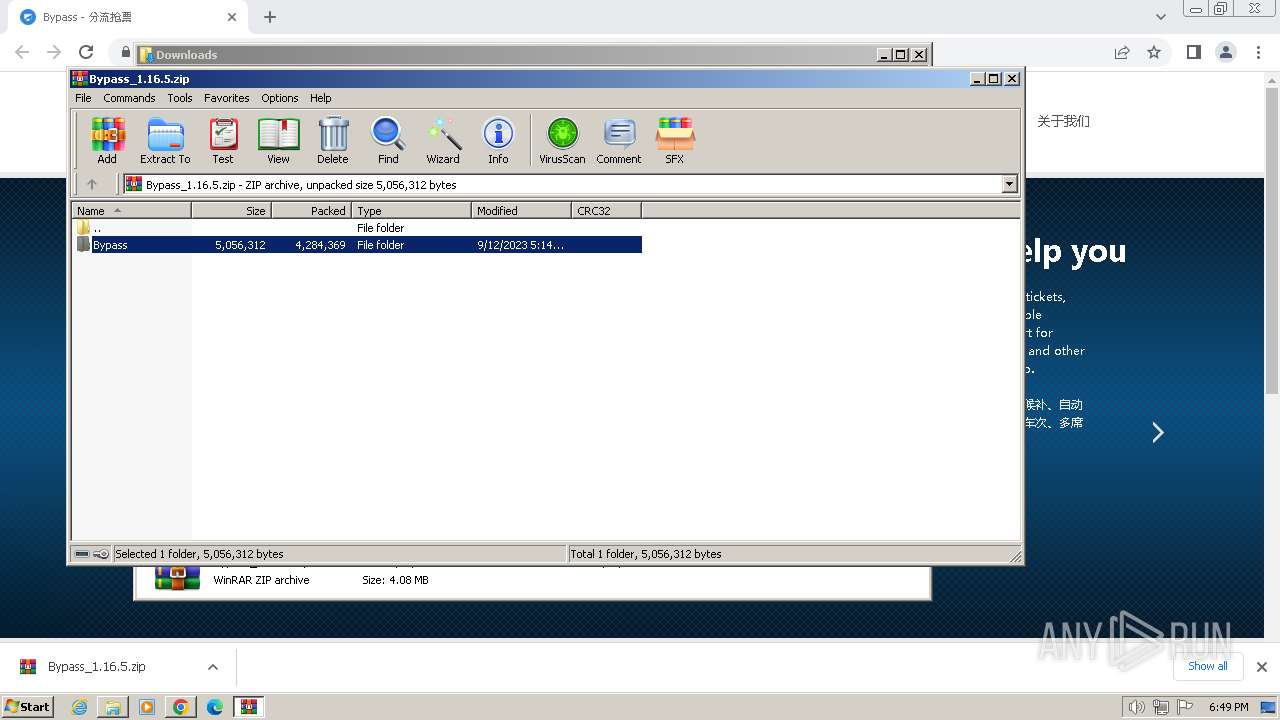Launch the Wizard tool
Screen dimensions: 1280x720
[x=443, y=140]
